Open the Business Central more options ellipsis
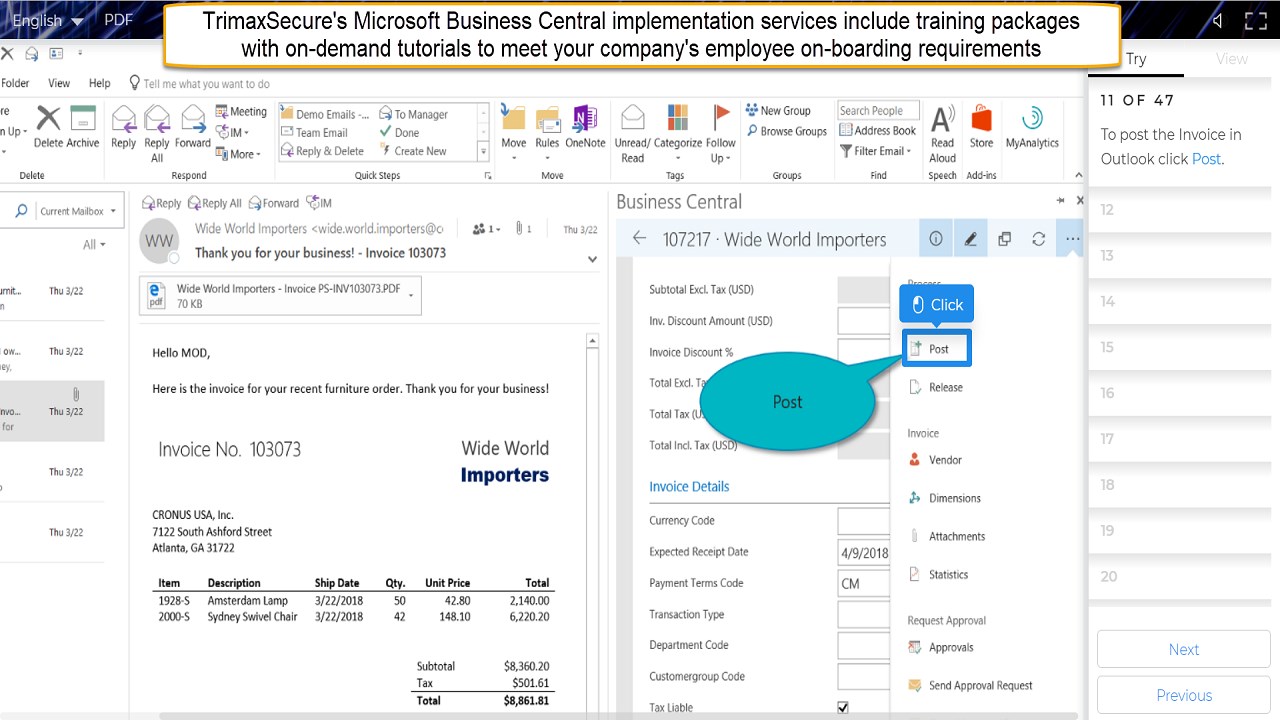The height and width of the screenshot is (720, 1280). tap(1072, 239)
